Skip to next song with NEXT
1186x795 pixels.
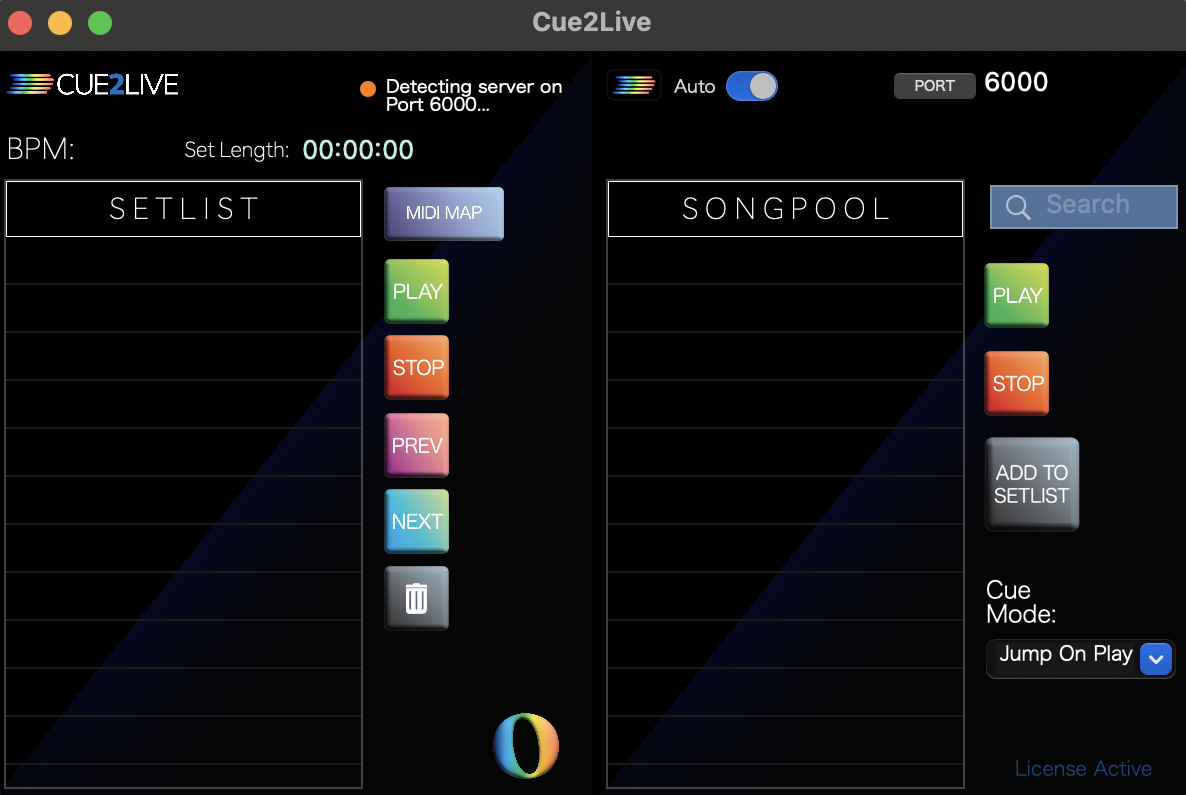coord(416,521)
